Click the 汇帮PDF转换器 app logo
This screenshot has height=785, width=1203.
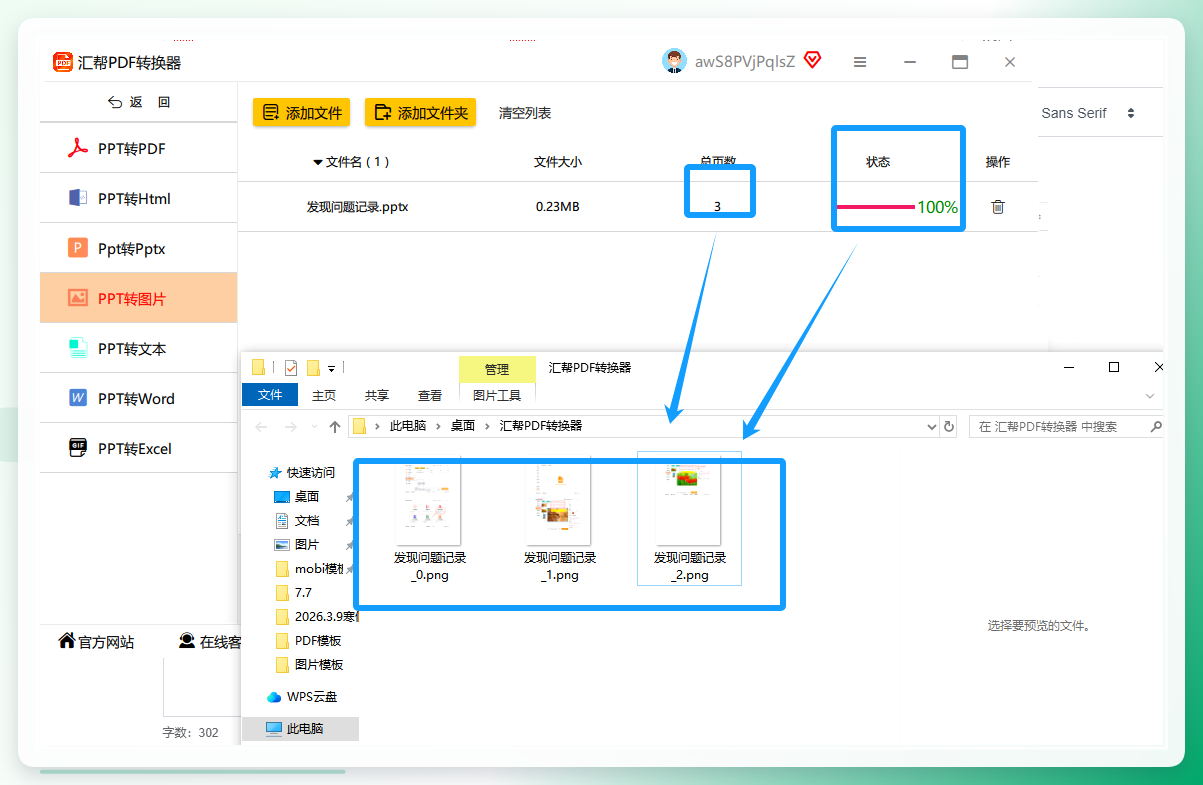64,62
